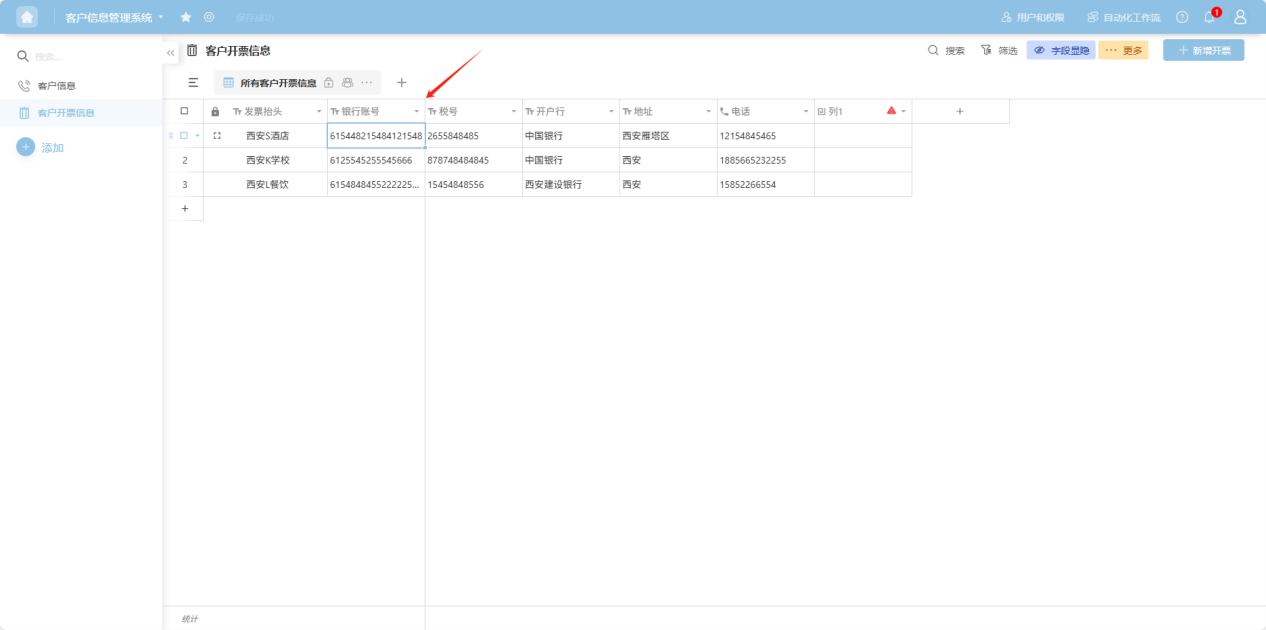Select 客户信息 in the left sidebar

coord(56,86)
